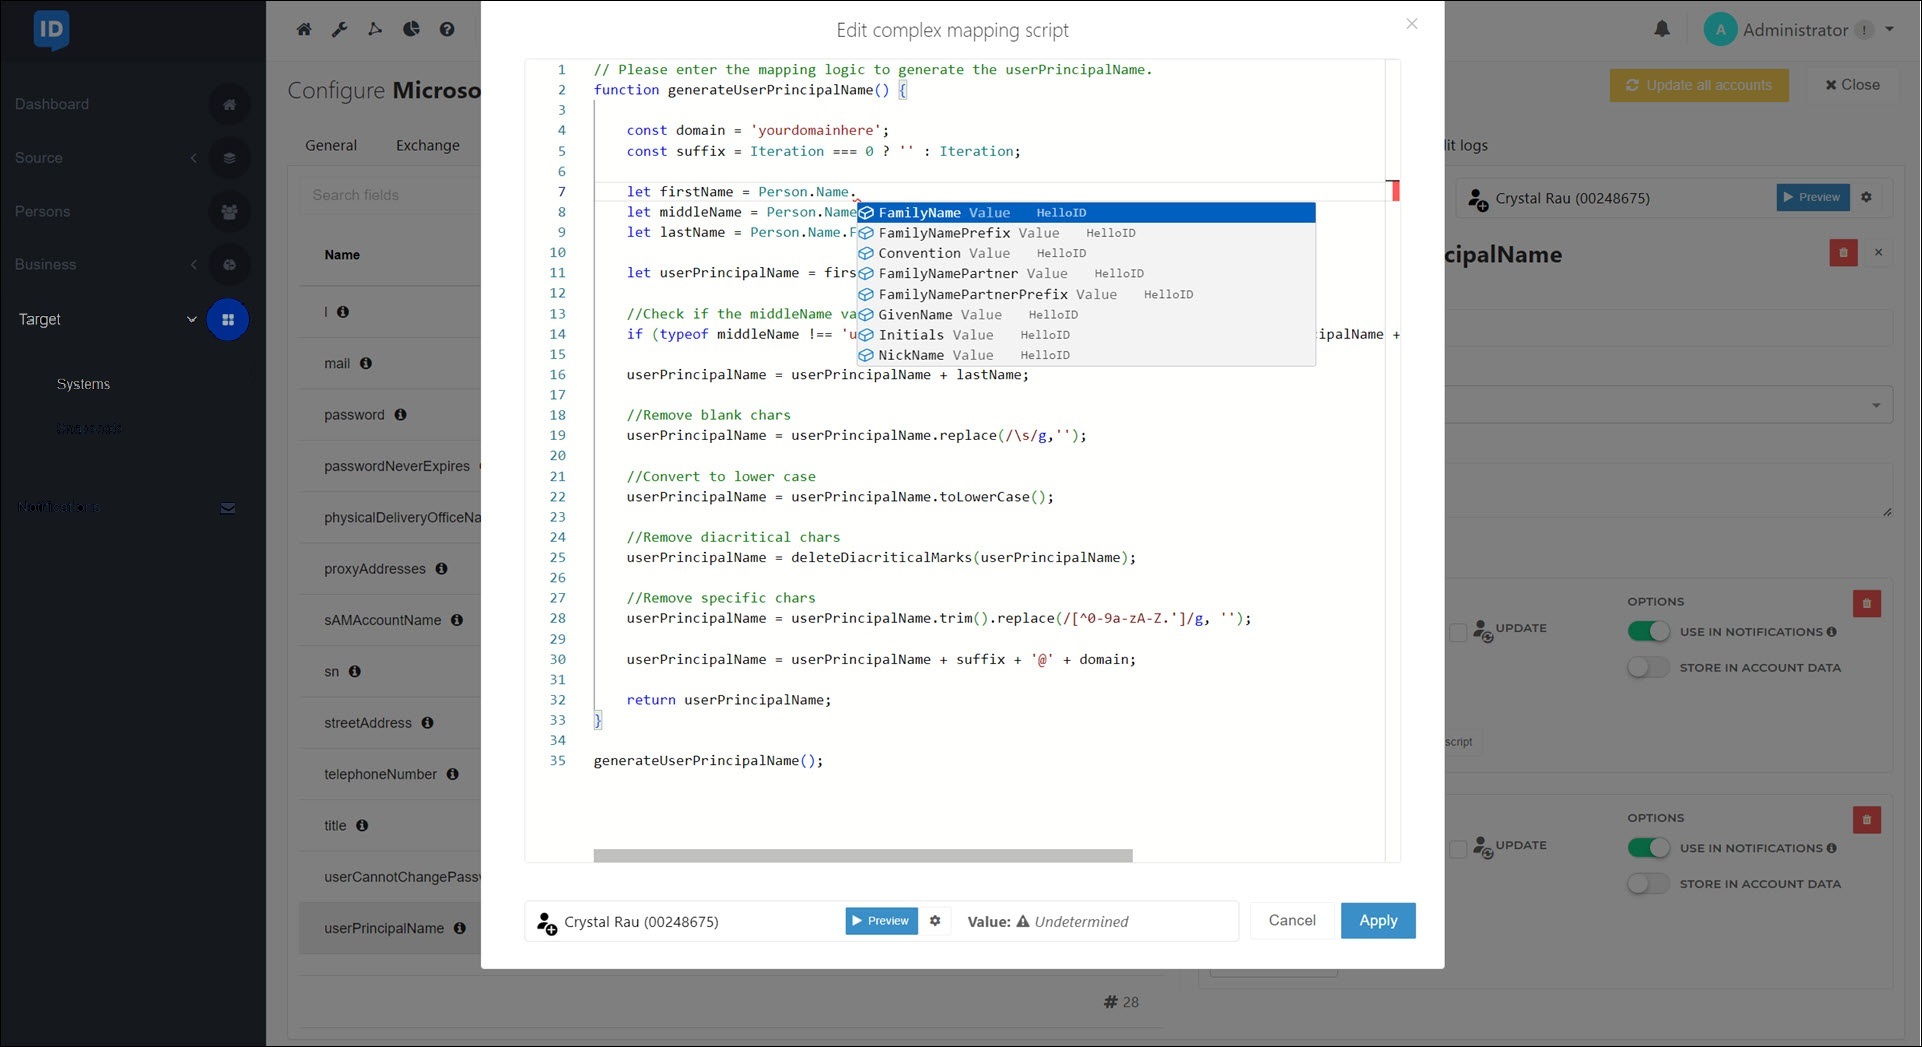Select the title field row

390,826
